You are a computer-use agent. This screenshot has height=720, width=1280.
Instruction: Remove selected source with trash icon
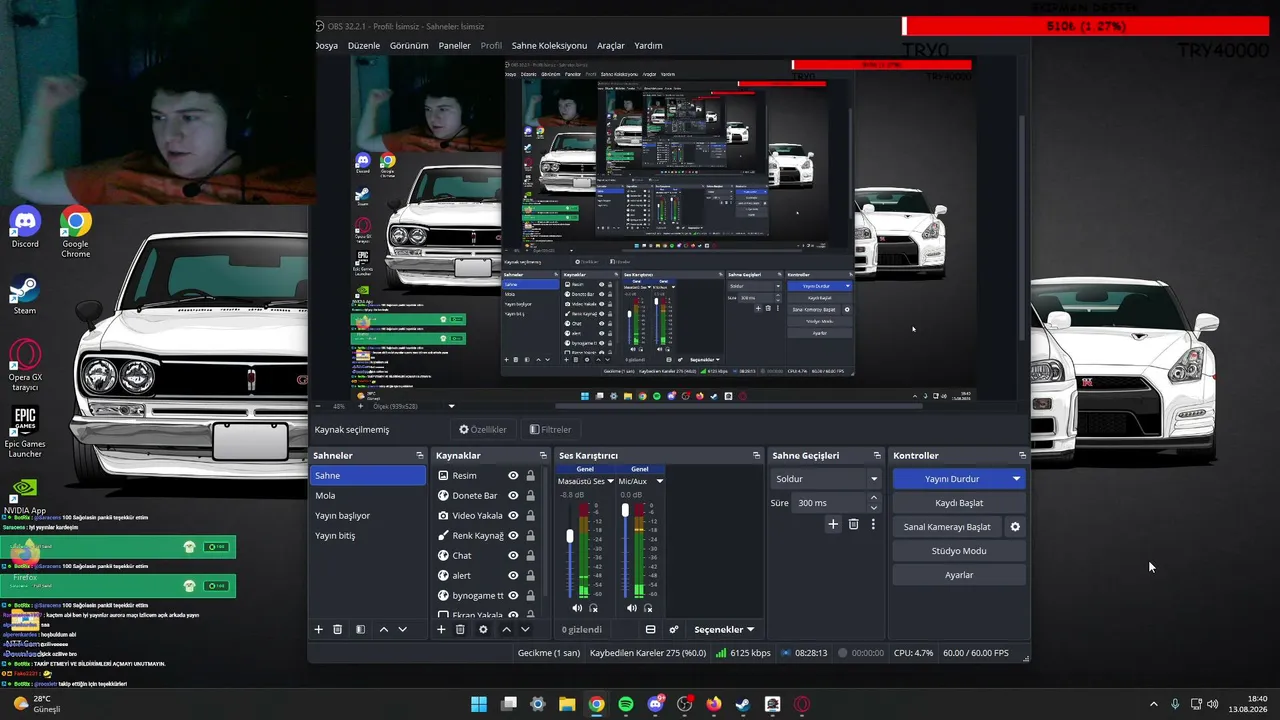click(x=460, y=629)
